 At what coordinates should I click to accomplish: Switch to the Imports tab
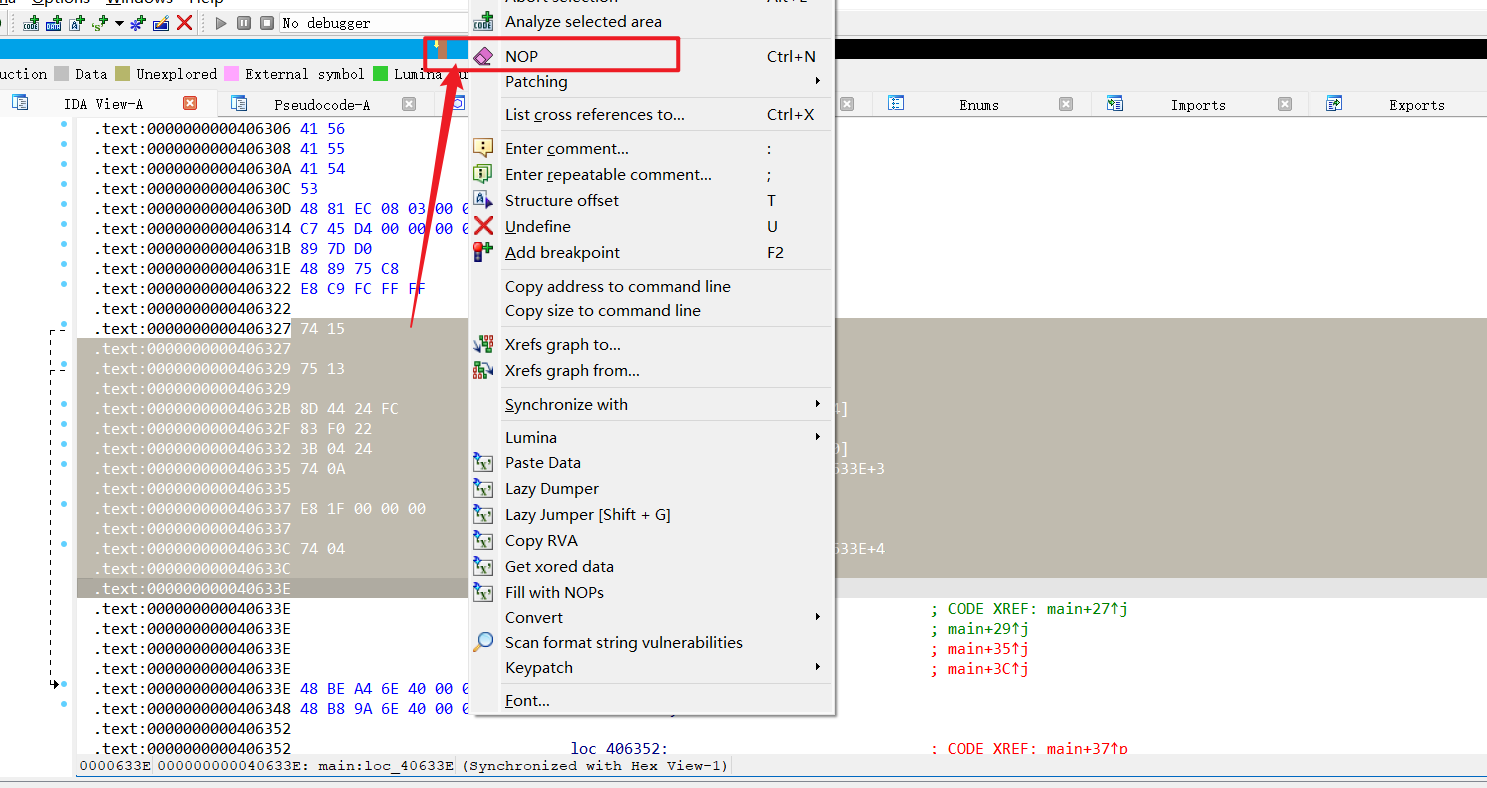(x=1198, y=104)
